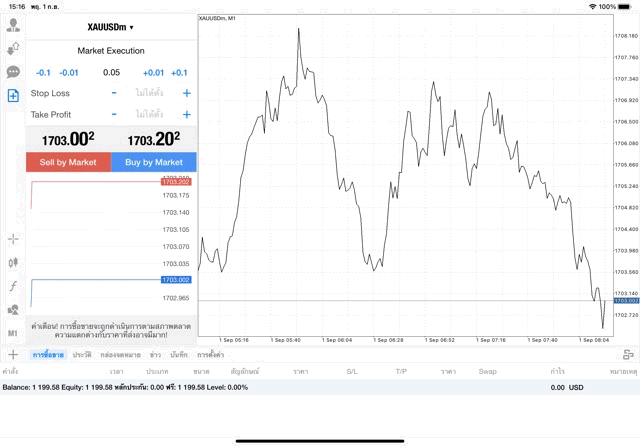The image size is (640, 447).
Task: Open the candlestick chart type icon
Action: (x=13, y=262)
